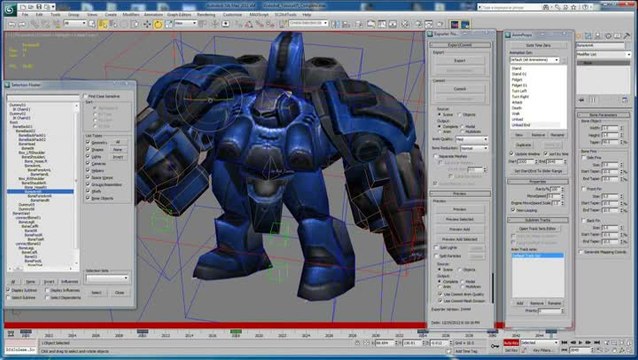Collapse the Subanim Tracks rollout header
638x360 pixels.
537,220
